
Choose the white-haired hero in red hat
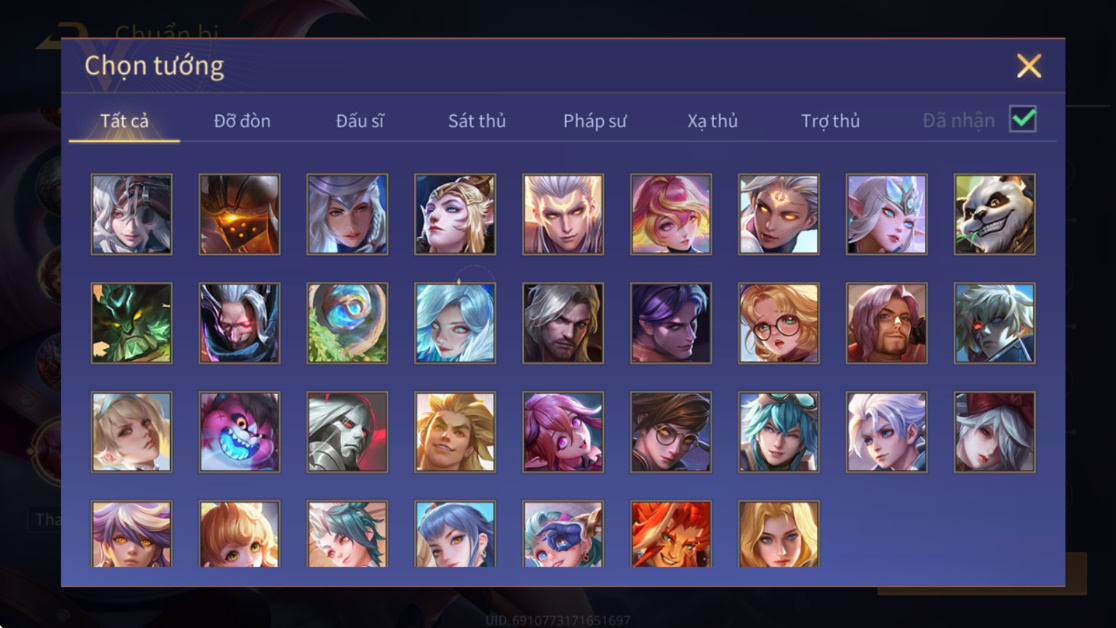tap(994, 431)
